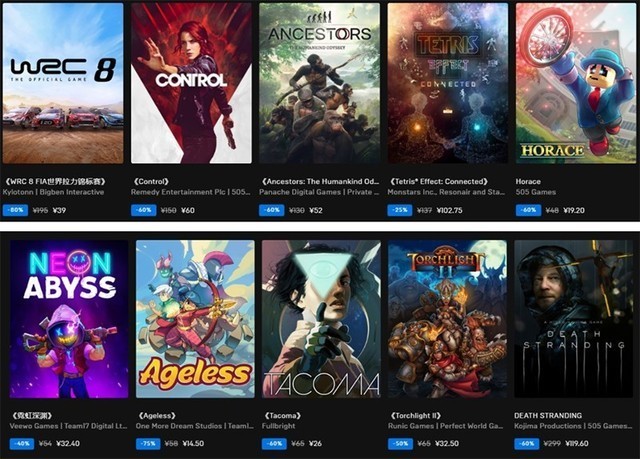The image size is (640, 459).
Task: Click the Horace game cover image
Action: 576,83
